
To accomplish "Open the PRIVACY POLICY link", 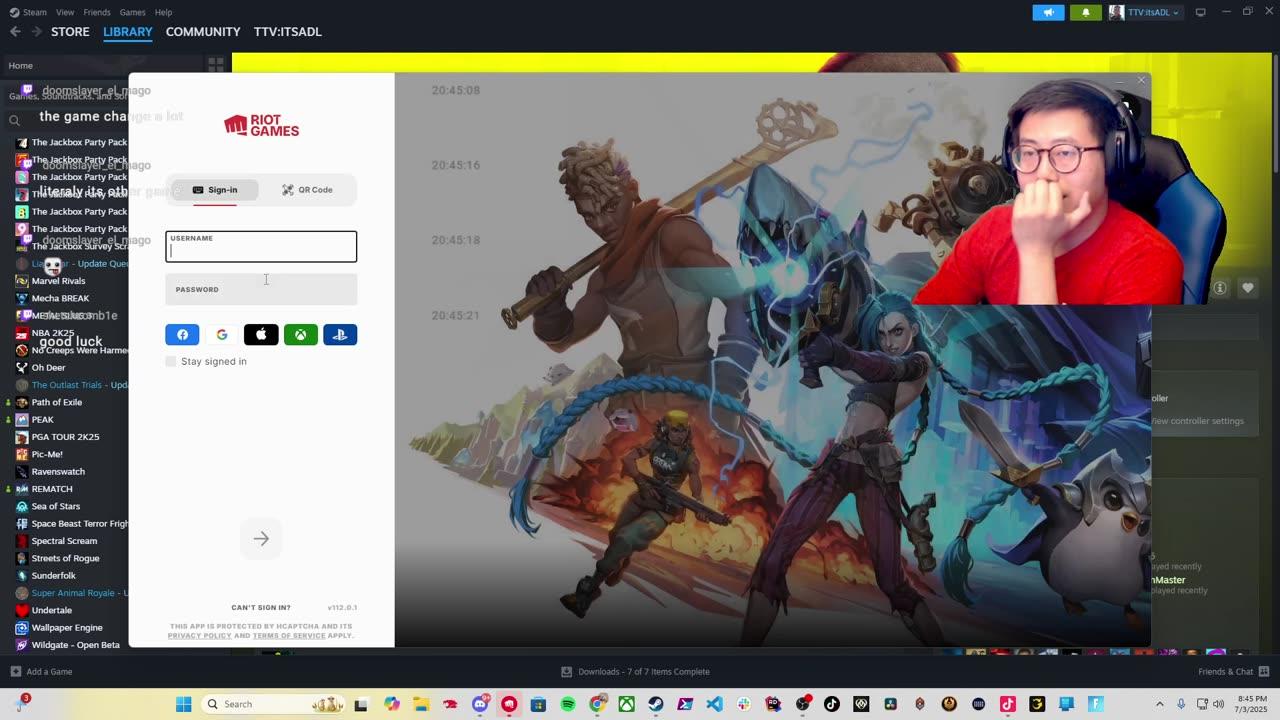I will click(x=199, y=636).
